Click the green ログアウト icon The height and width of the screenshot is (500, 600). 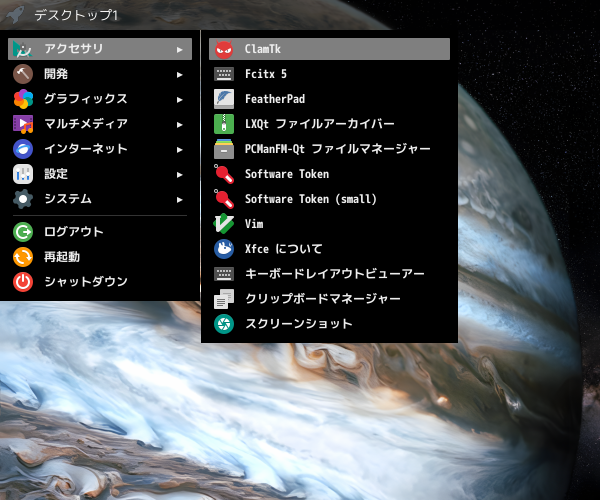pos(23,232)
